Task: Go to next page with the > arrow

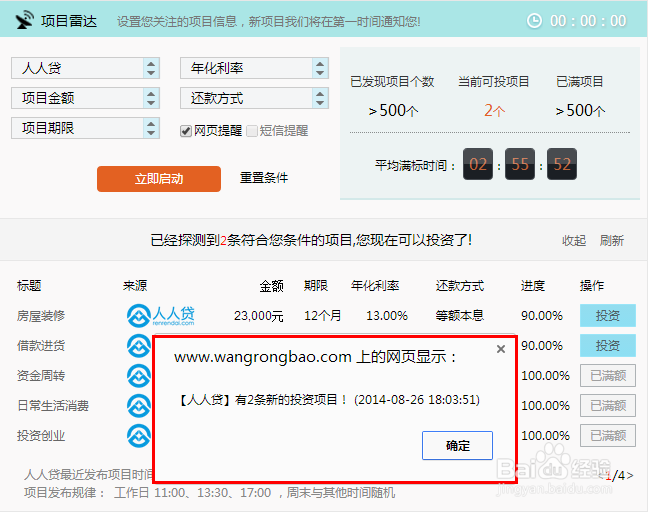Action: coord(630,476)
